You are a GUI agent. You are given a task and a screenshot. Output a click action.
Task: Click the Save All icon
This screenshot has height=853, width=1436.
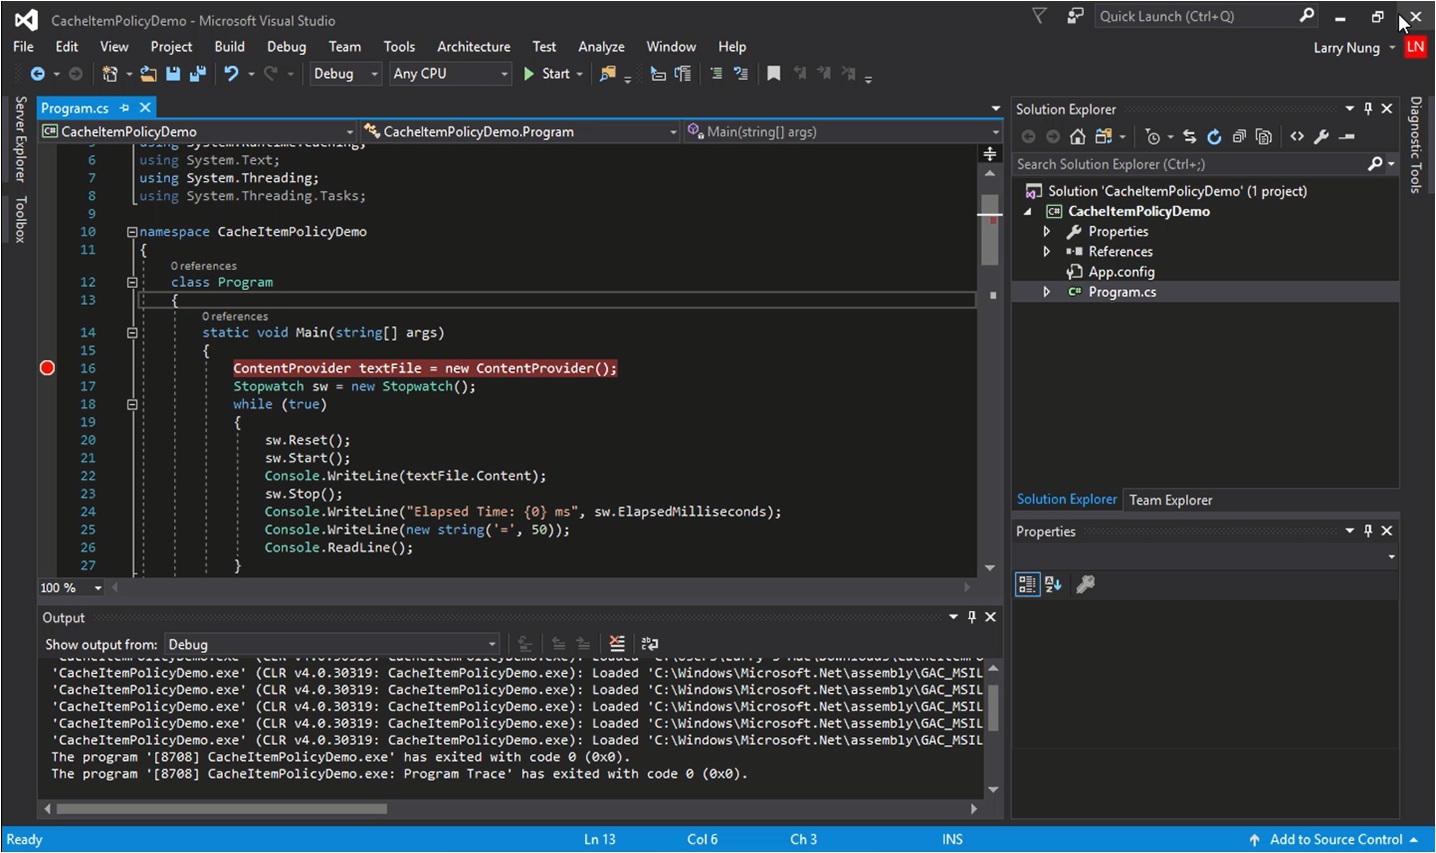[197, 74]
